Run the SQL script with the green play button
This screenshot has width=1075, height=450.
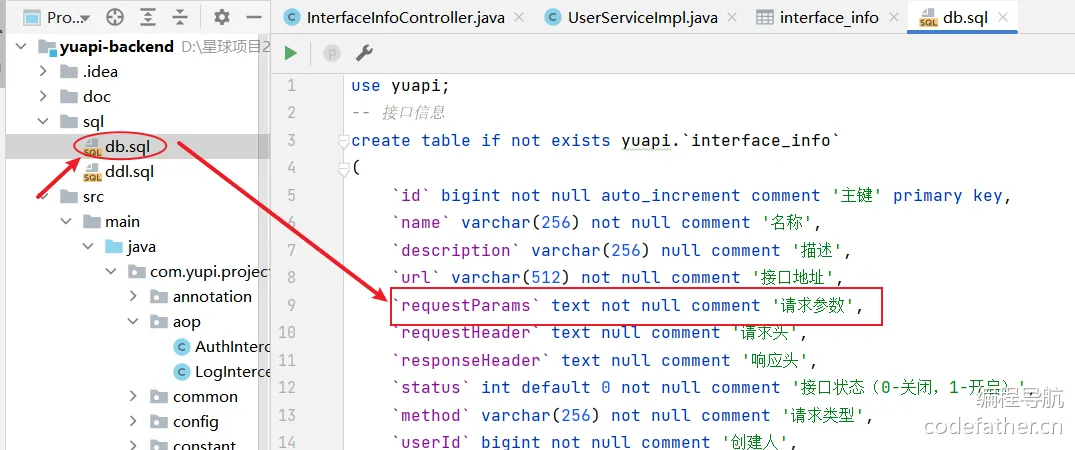[291, 54]
